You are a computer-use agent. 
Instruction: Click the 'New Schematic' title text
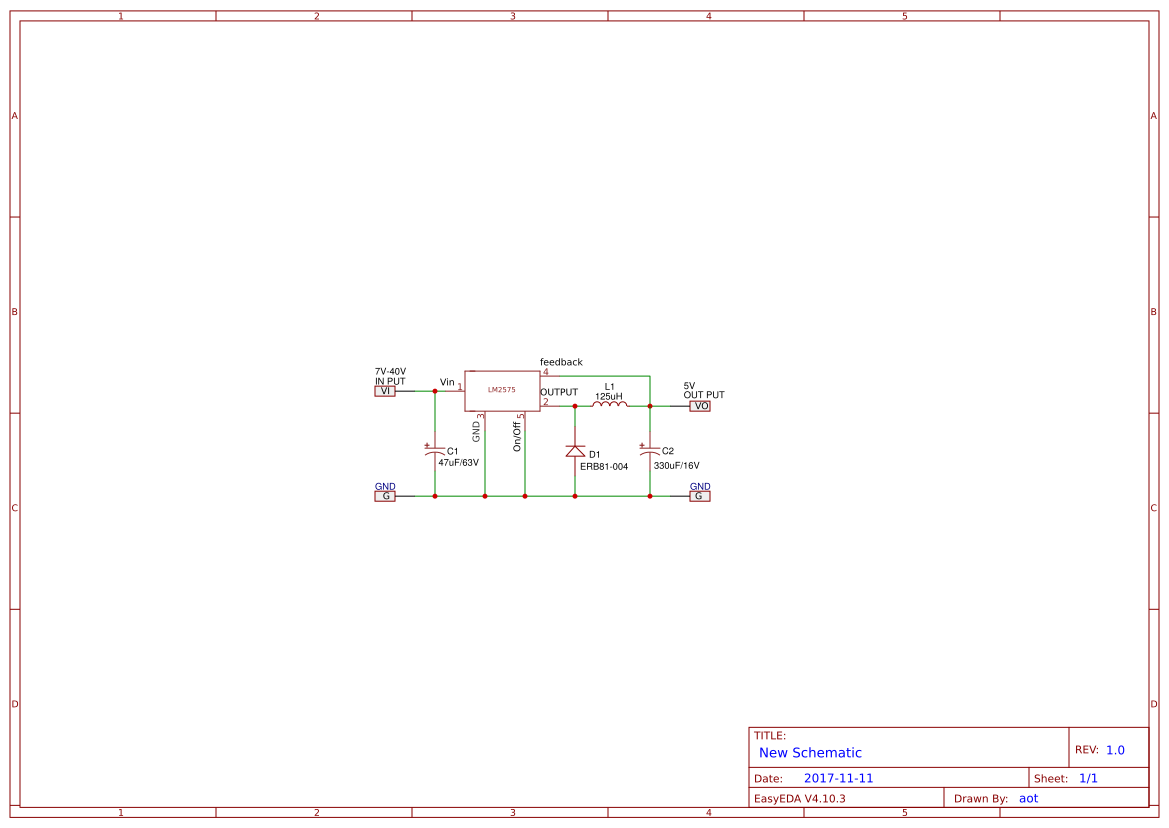coord(810,753)
